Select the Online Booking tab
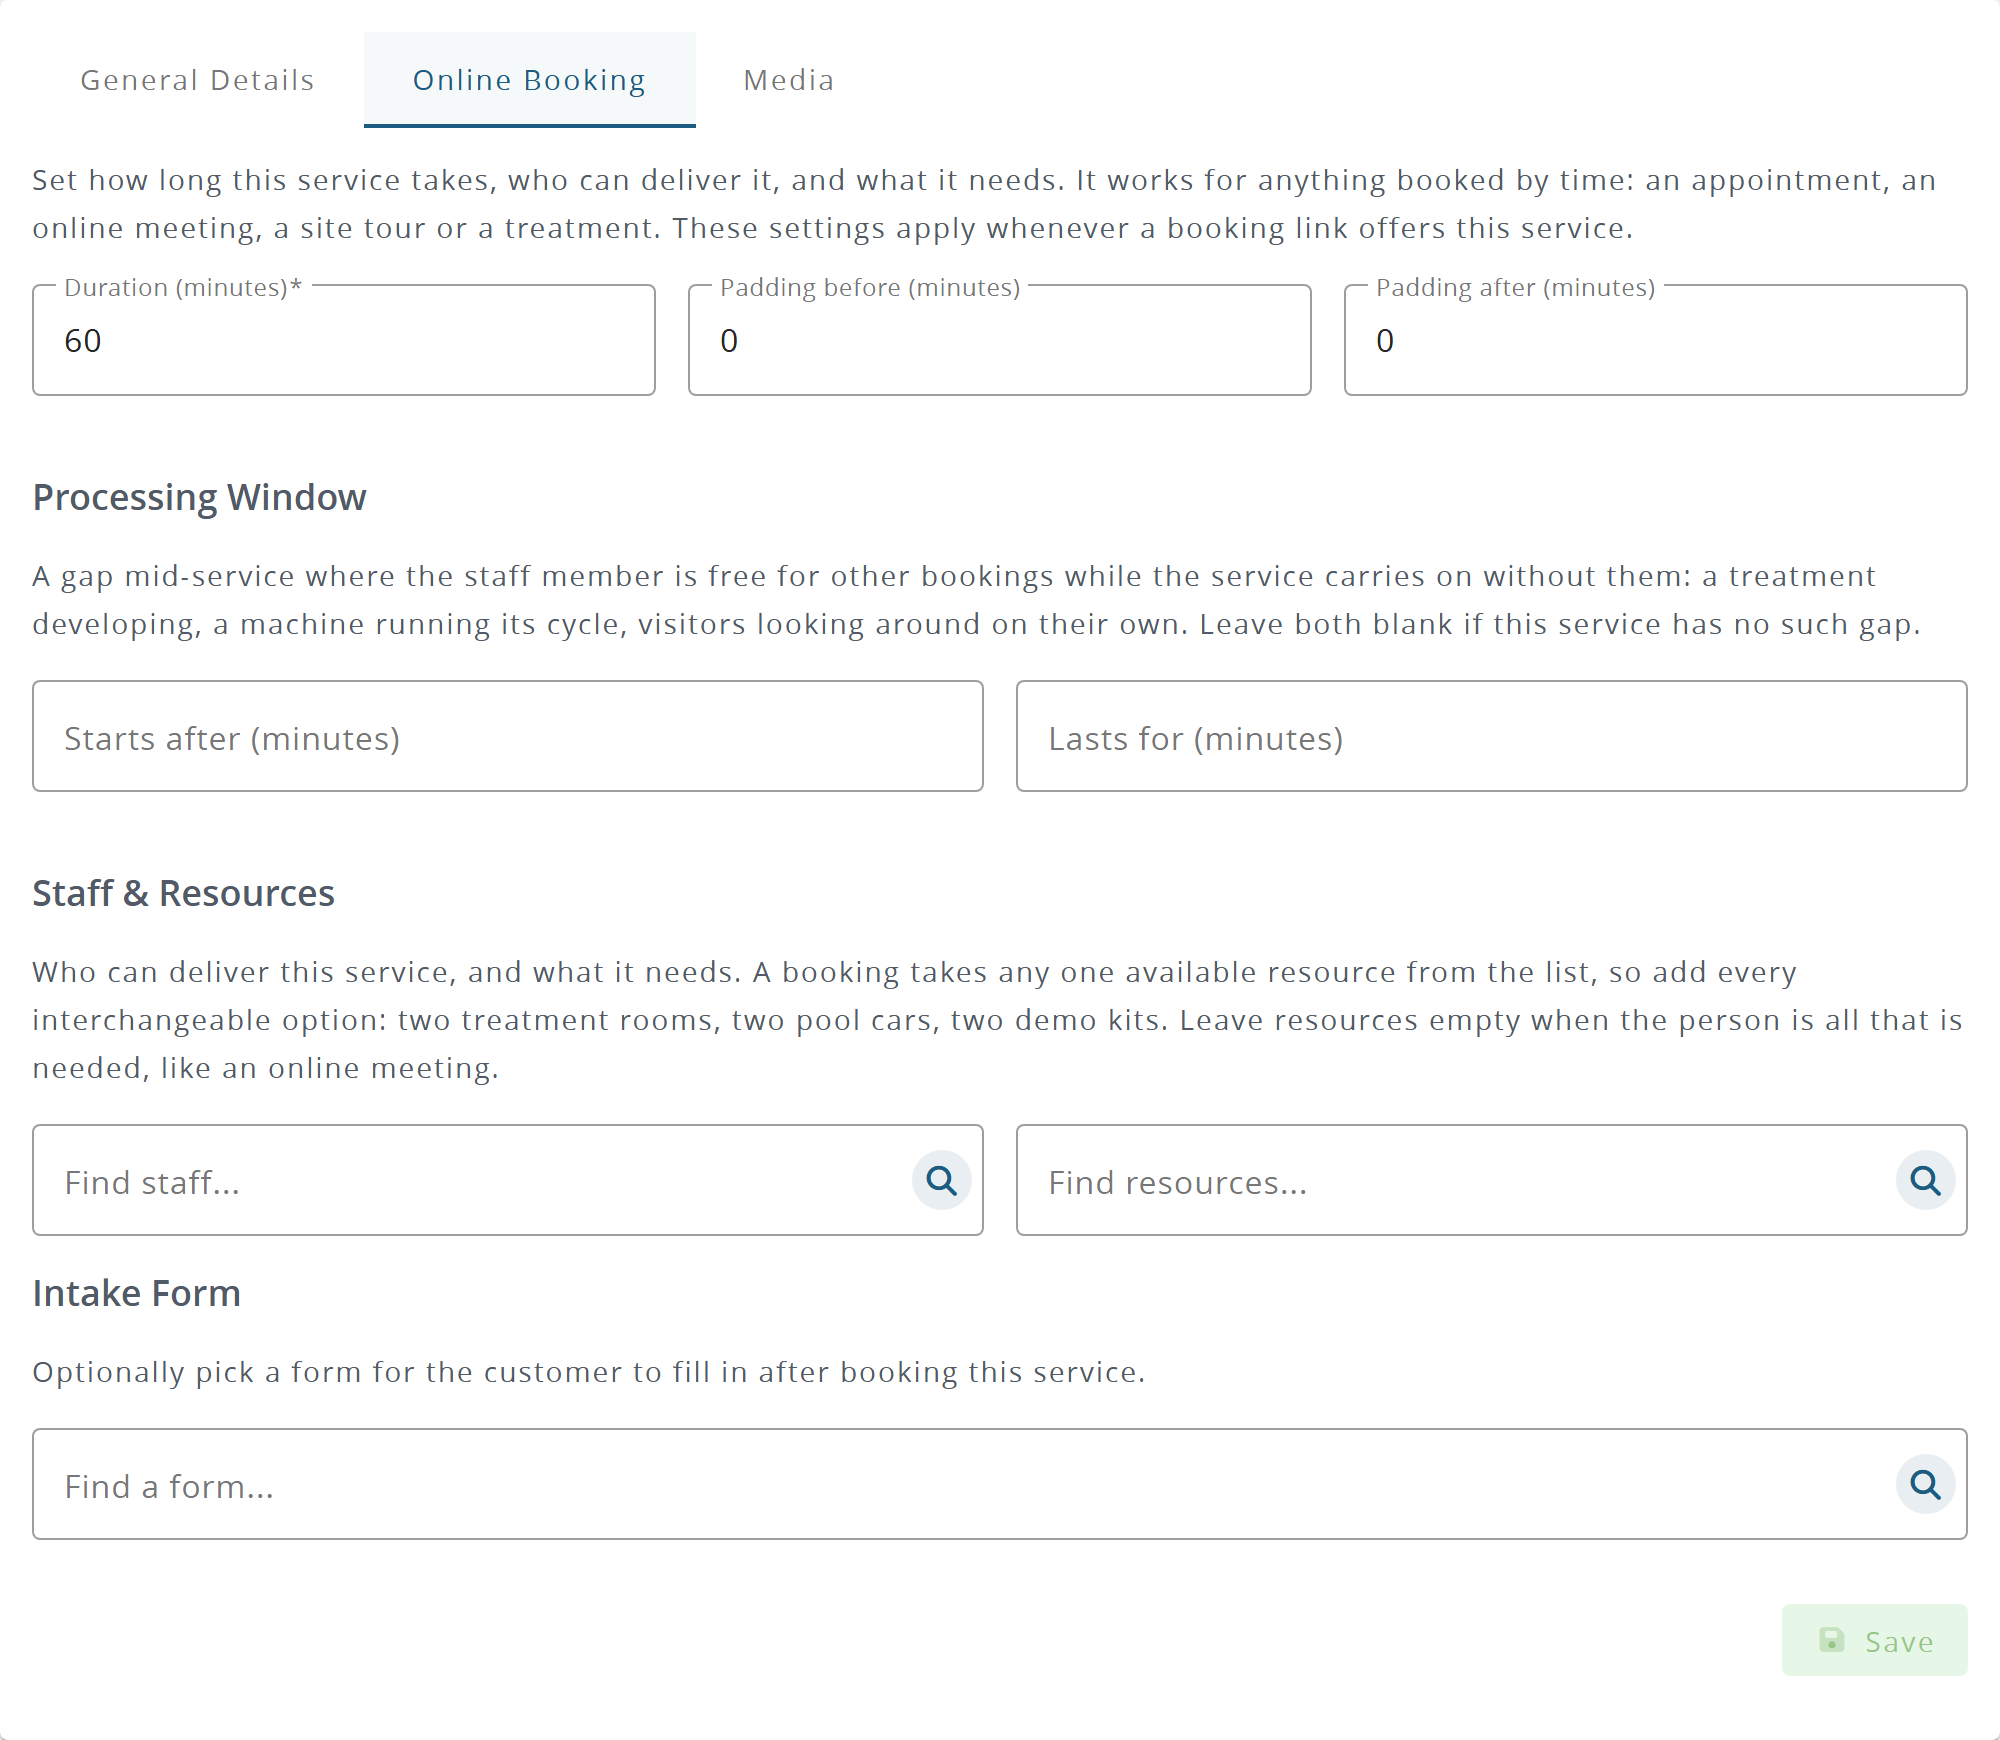 point(530,80)
